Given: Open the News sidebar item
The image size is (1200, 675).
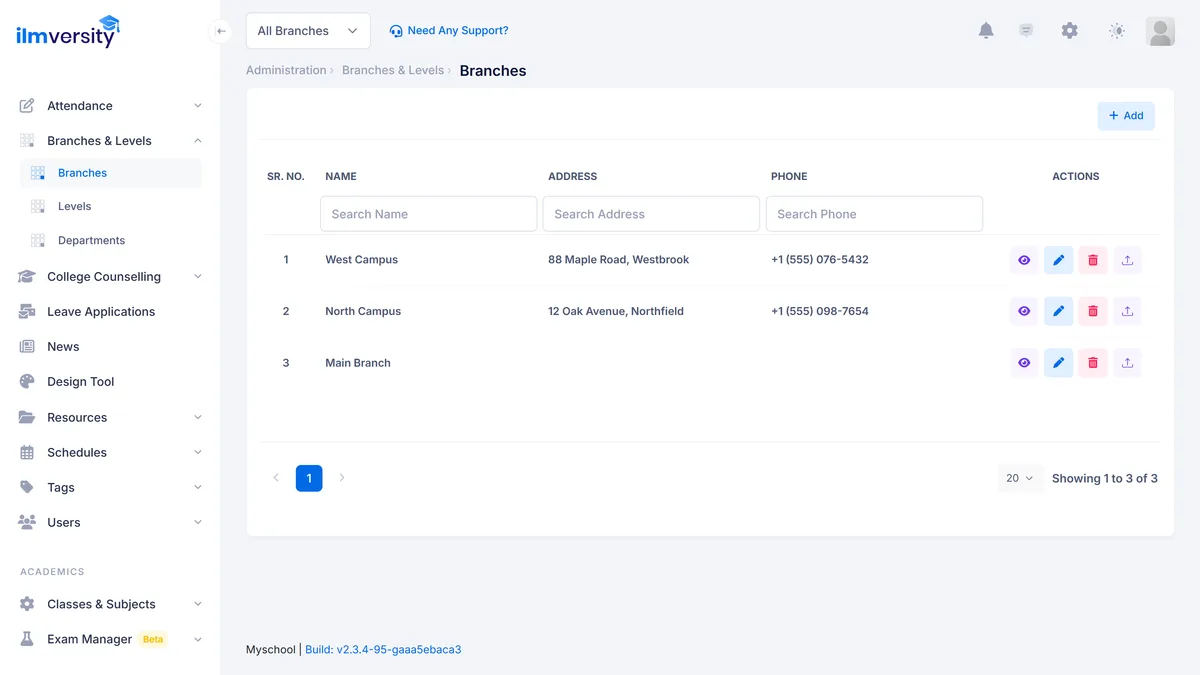Looking at the screenshot, I should coord(110,347).
